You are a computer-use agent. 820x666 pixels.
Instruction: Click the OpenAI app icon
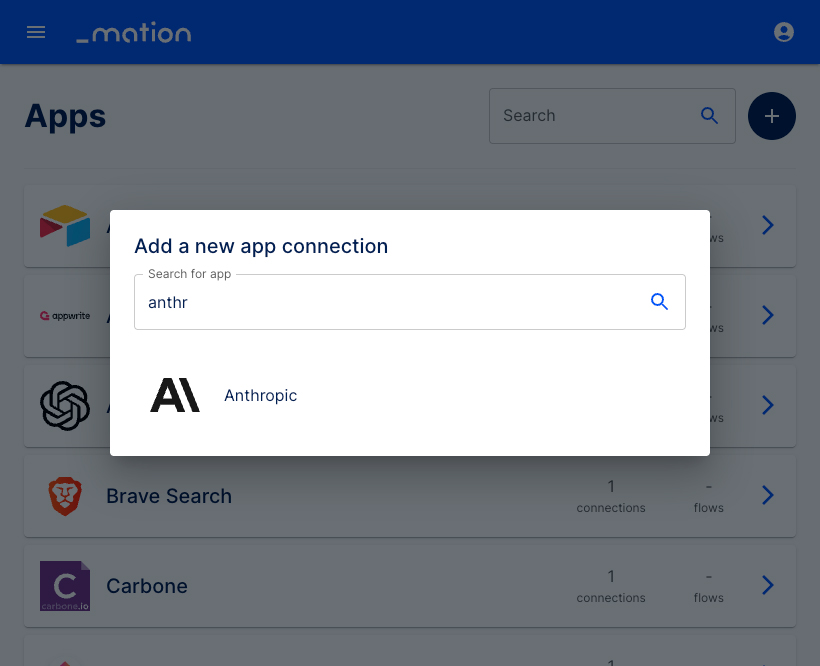pyautogui.click(x=65, y=406)
